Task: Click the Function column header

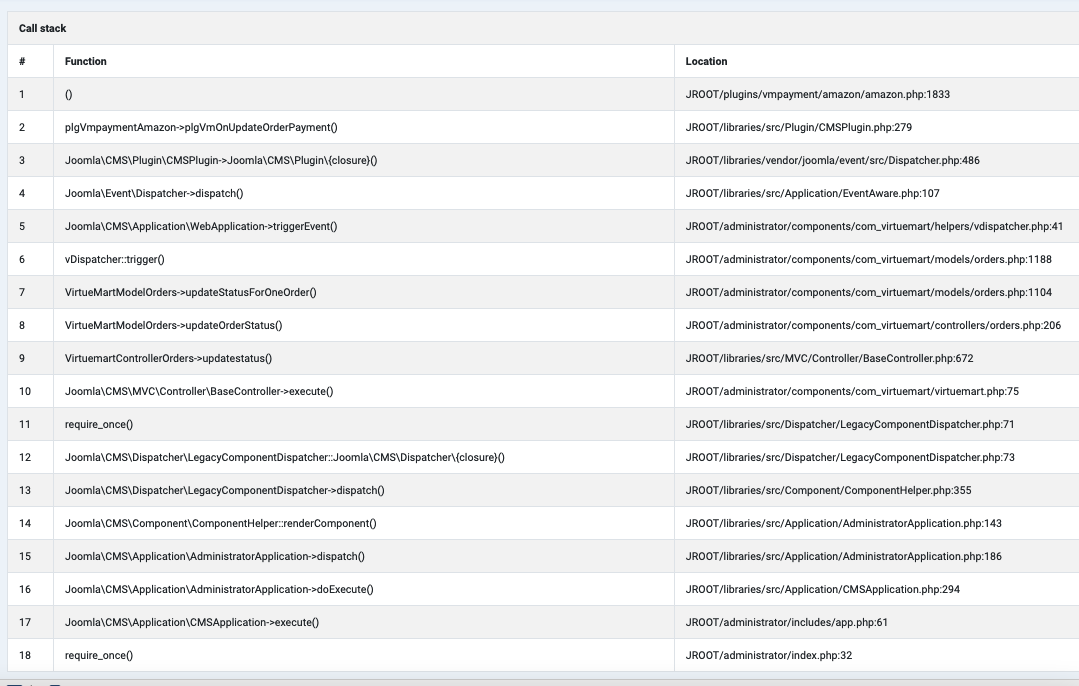Action: click(86, 62)
